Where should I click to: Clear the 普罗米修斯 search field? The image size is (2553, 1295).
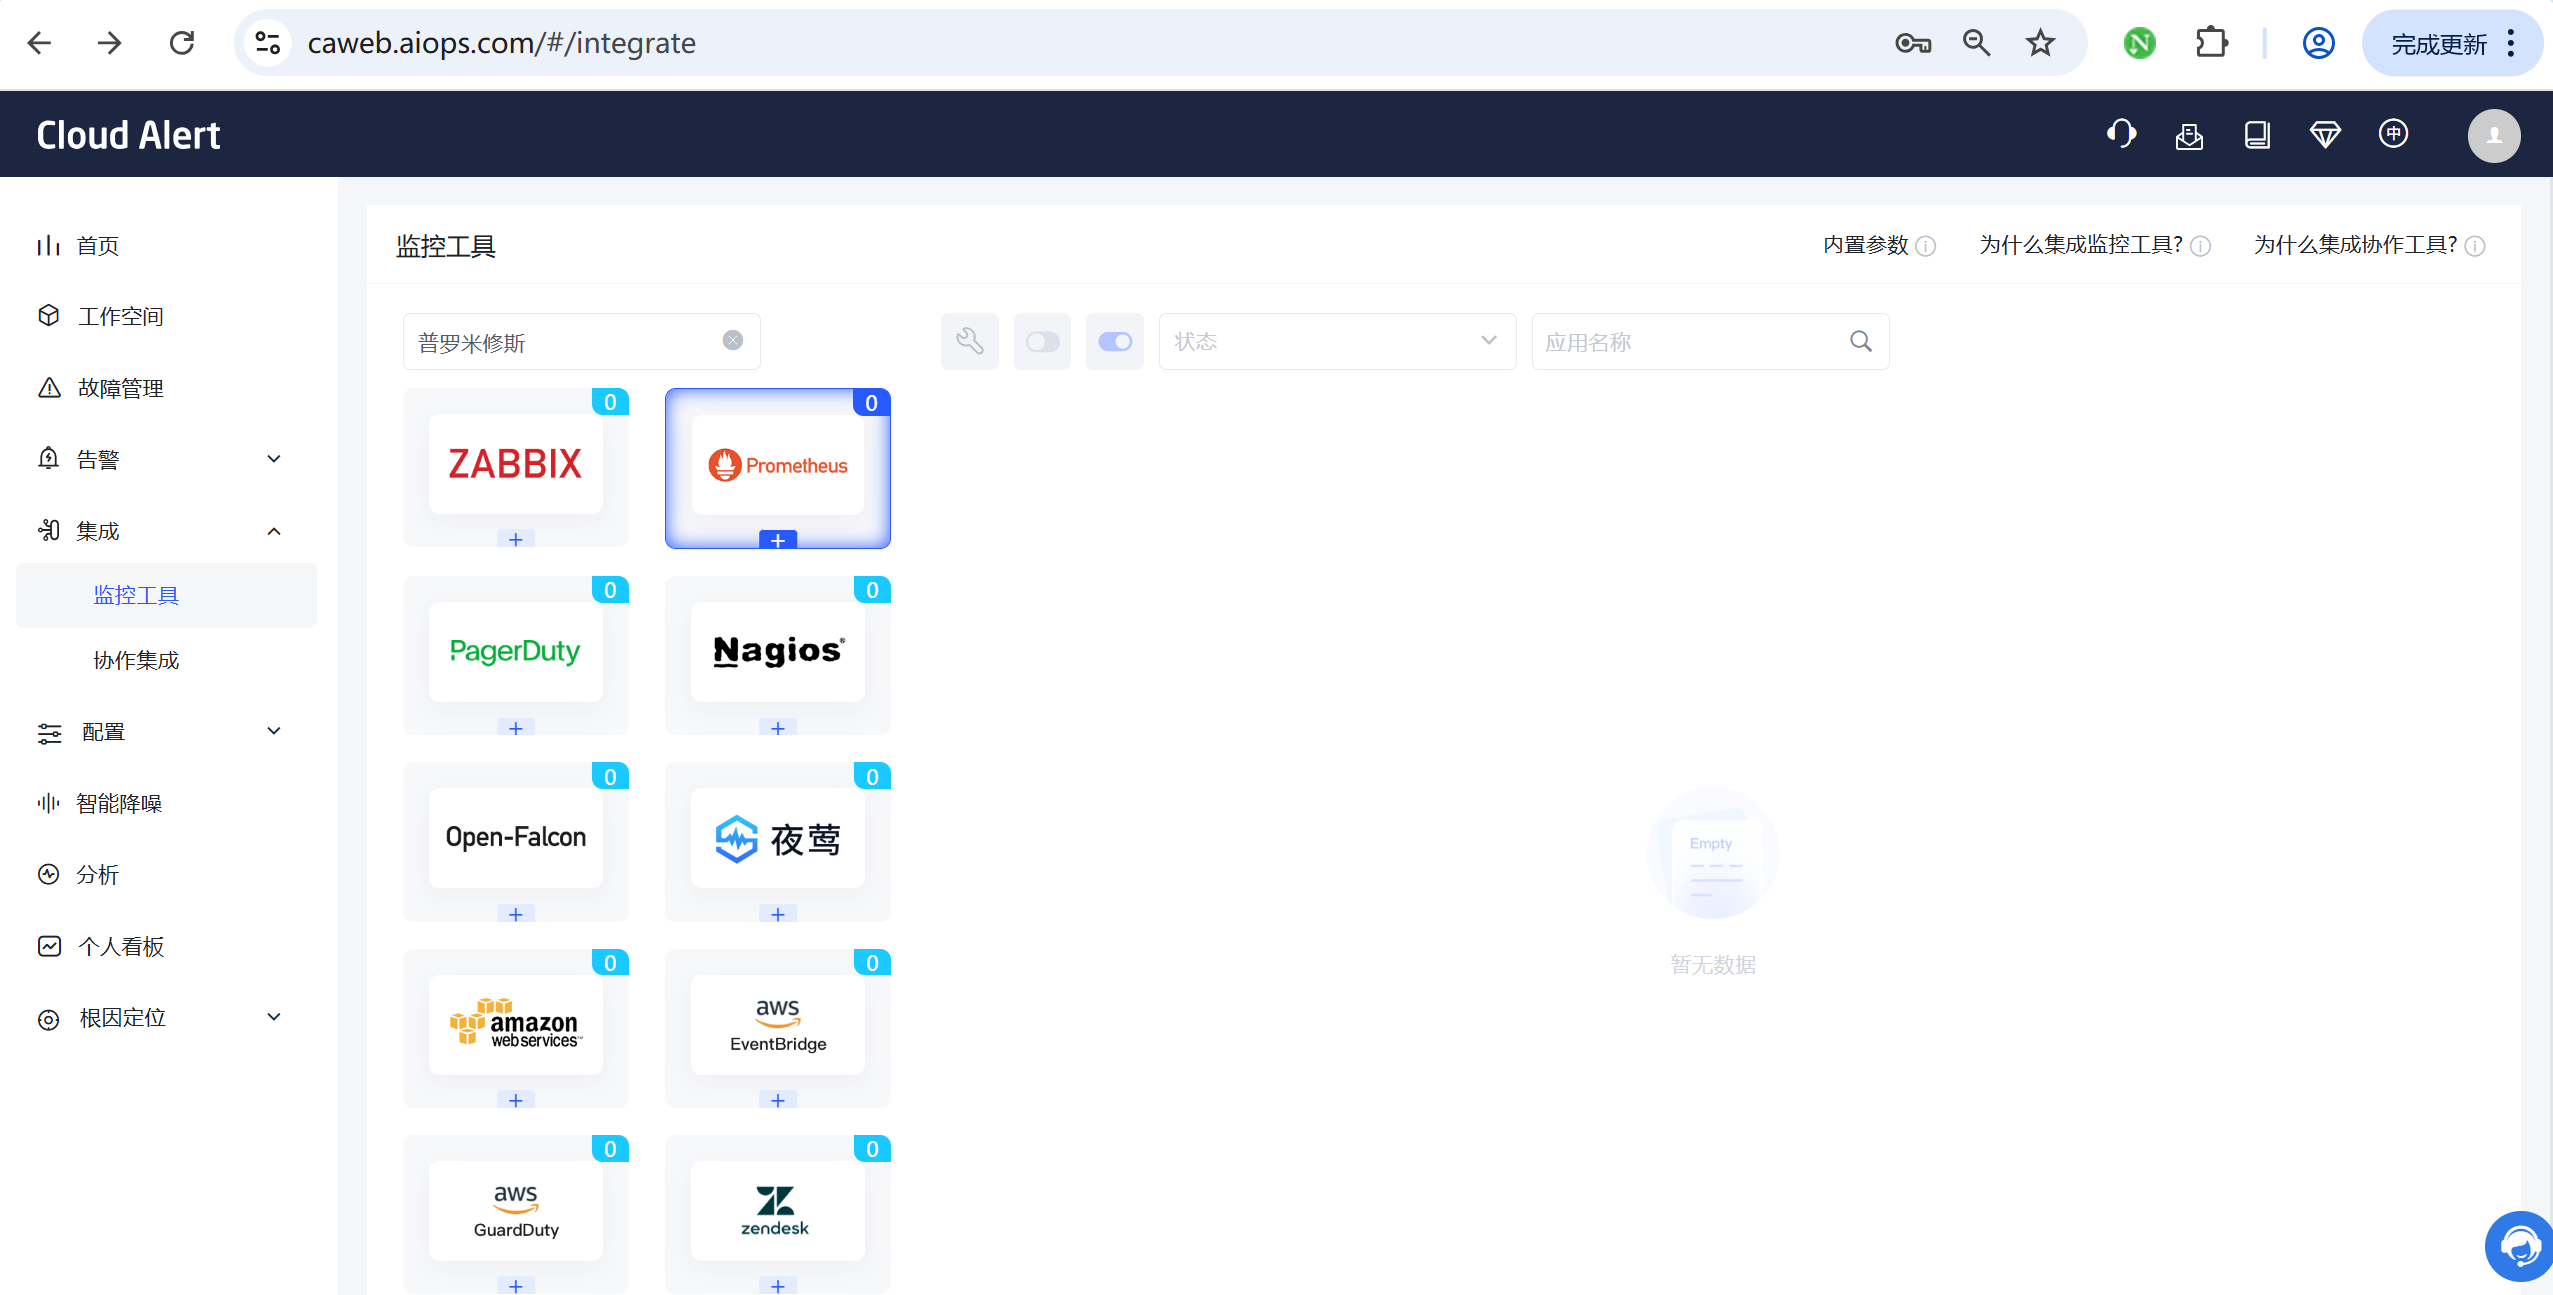733,341
